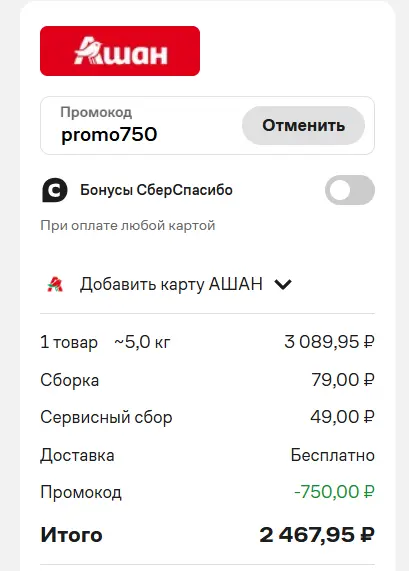Viewport: 409px width, 571px height.
Task: Toggle the Бонусы СберСпасибо switch
Action: 350,190
